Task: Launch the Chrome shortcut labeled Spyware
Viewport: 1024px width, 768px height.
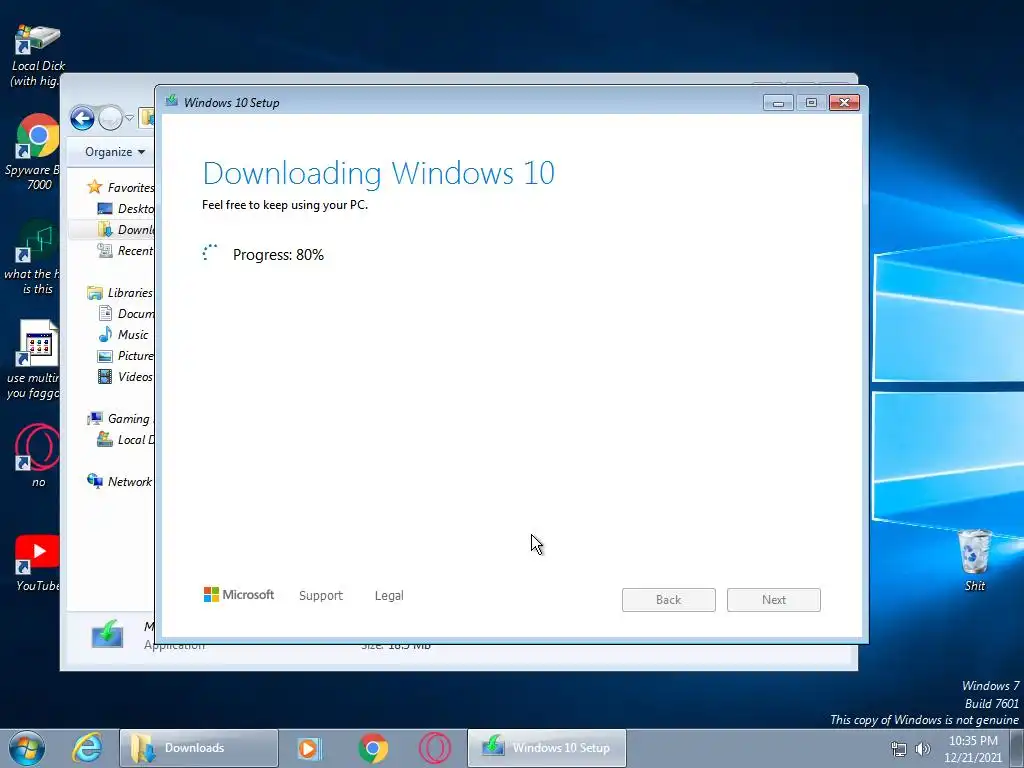Action: coord(37,152)
